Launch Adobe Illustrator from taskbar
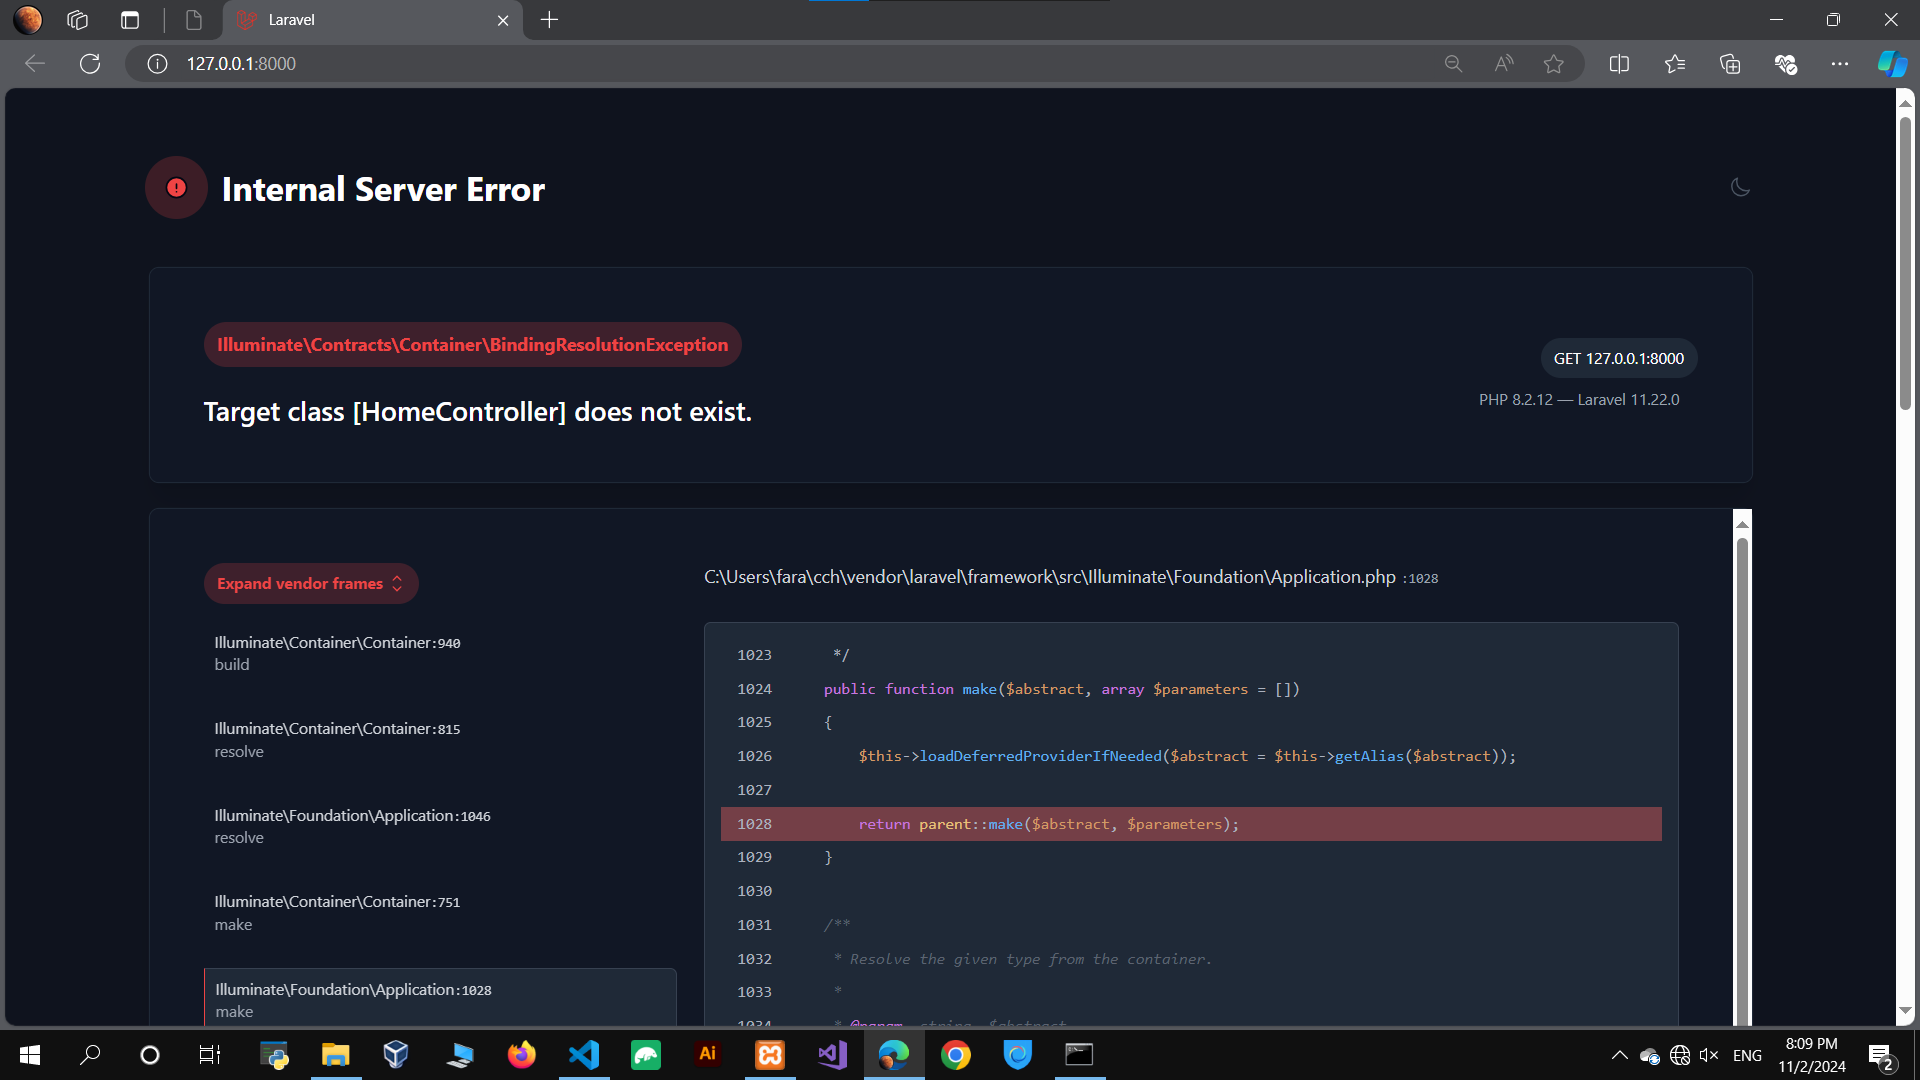This screenshot has height=1080, width=1920. [708, 1054]
